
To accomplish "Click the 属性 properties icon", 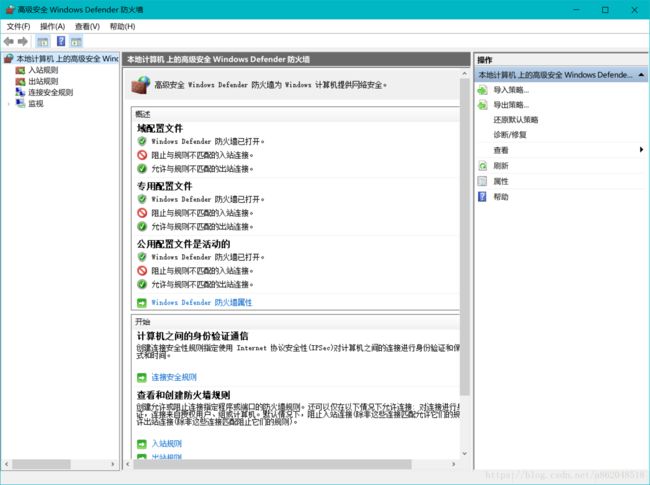I will tap(483, 181).
